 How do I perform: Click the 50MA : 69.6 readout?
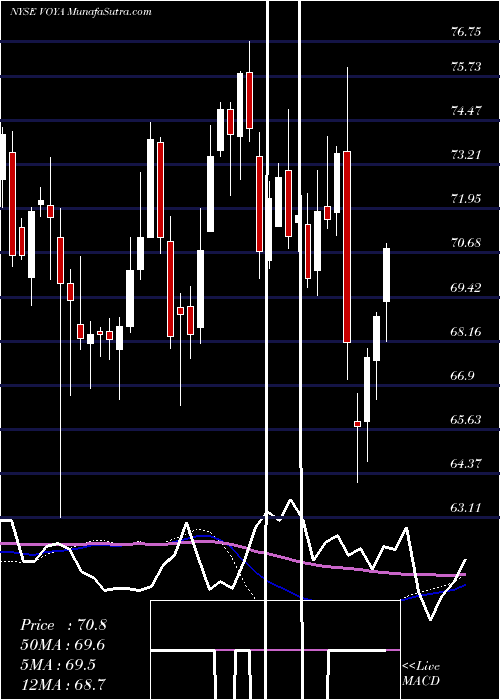pyautogui.click(x=63, y=645)
